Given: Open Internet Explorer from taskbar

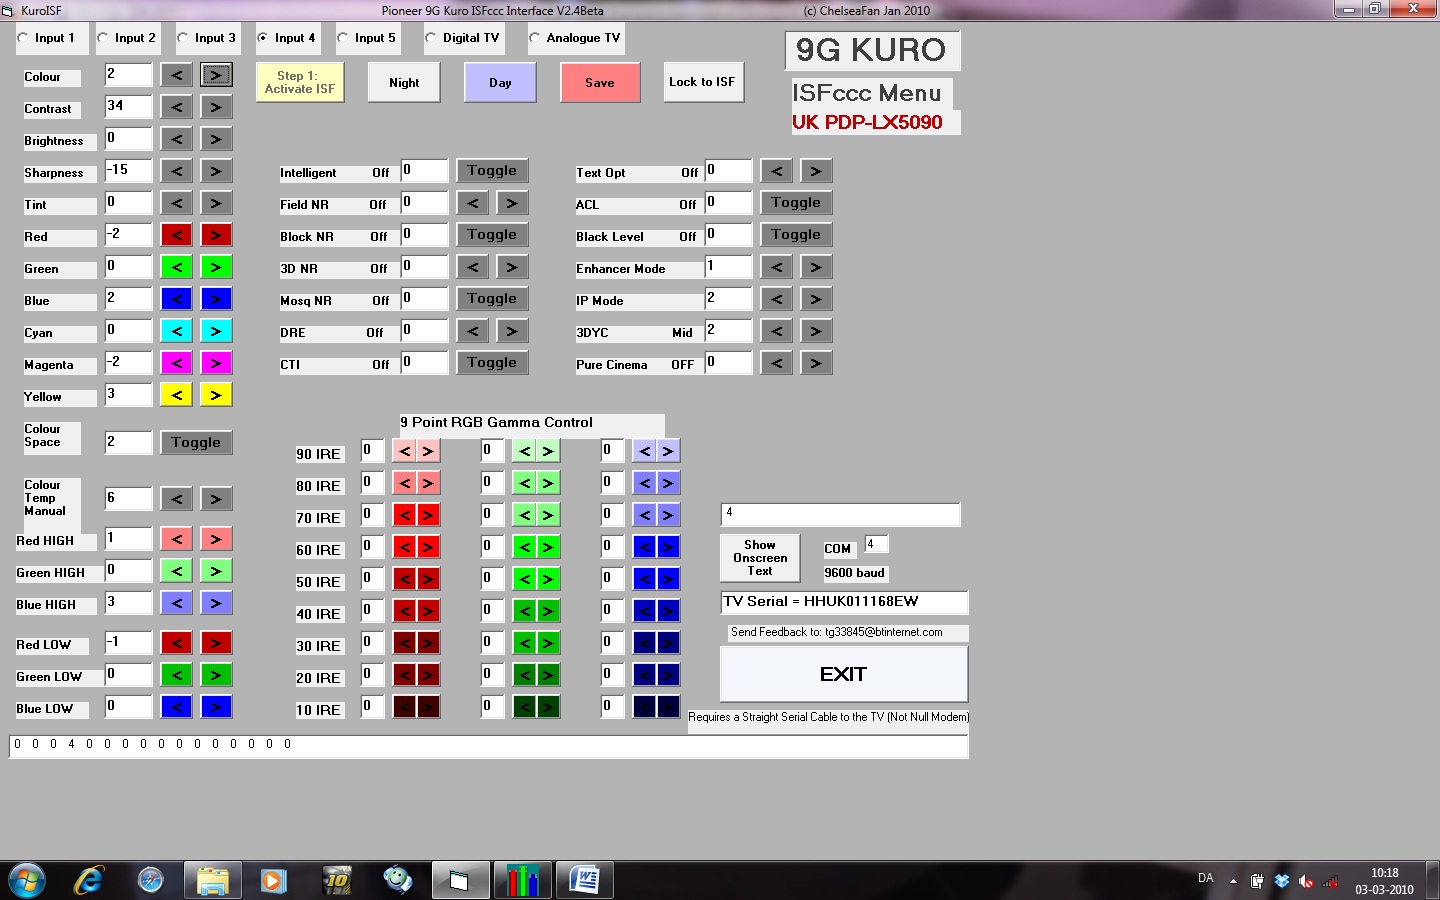Looking at the screenshot, I should 89,880.
